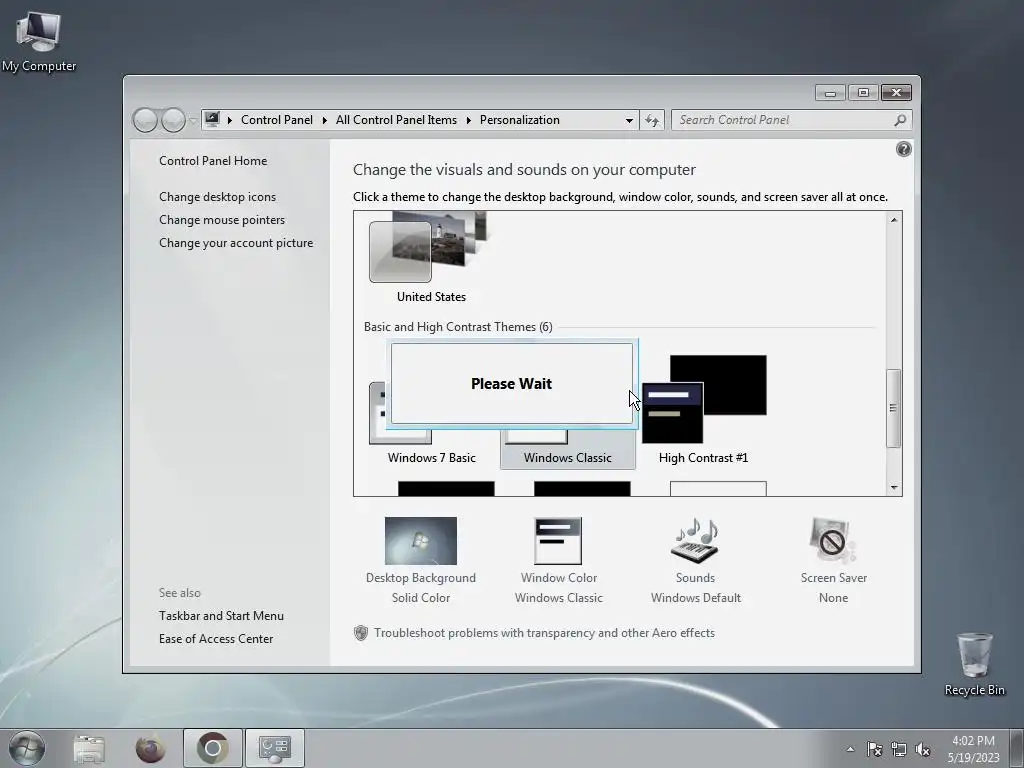This screenshot has width=1024, height=768.
Task: Click the troubleshoot shield icon
Action: (x=360, y=633)
